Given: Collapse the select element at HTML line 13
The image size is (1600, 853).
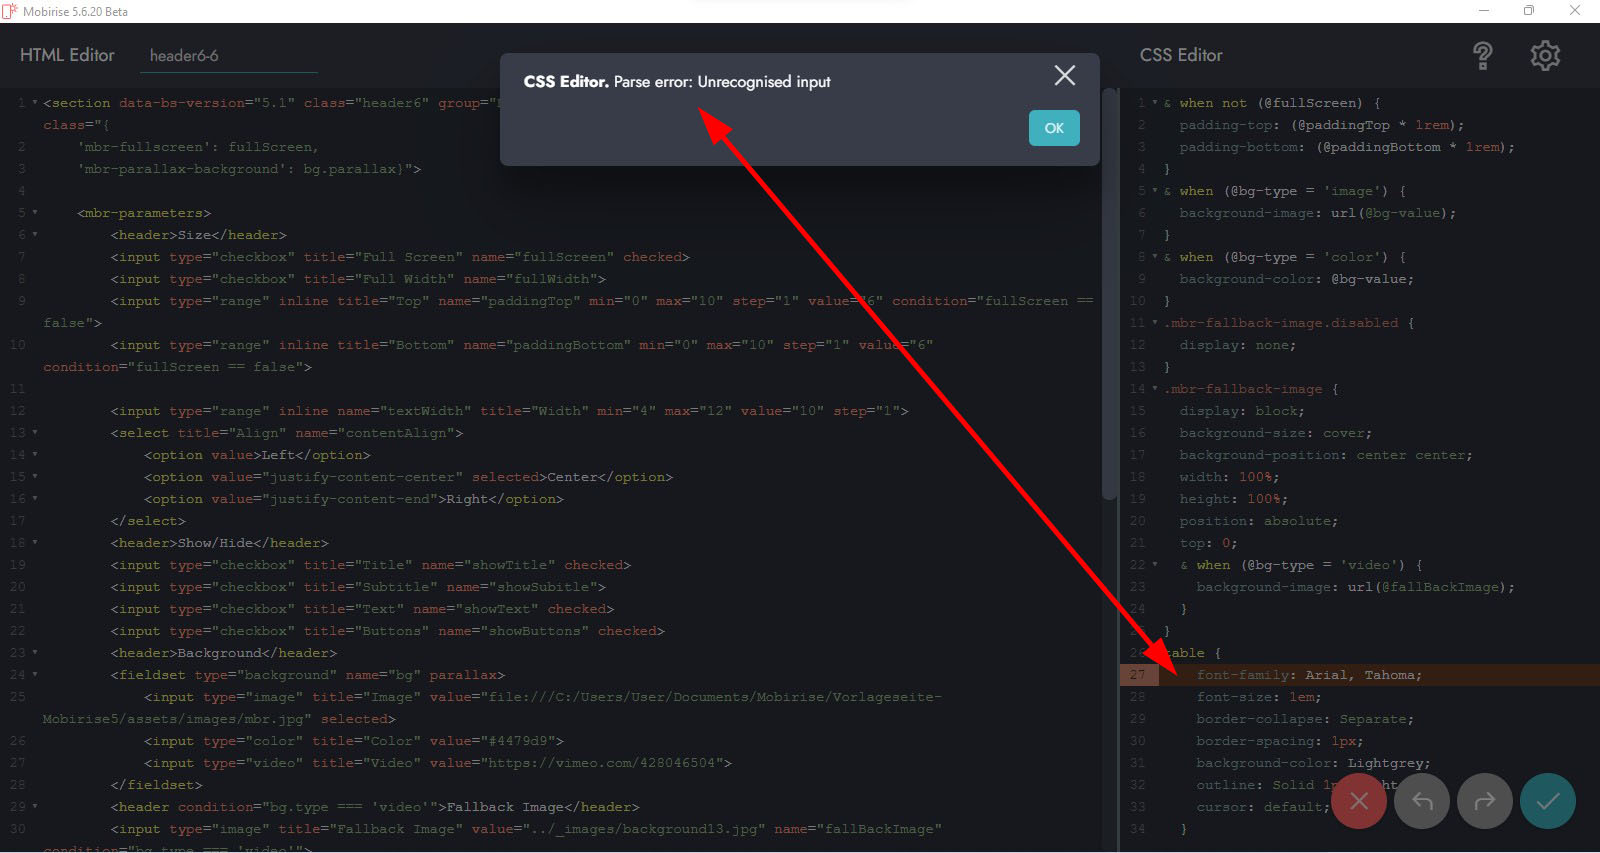Looking at the screenshot, I should coord(35,433).
